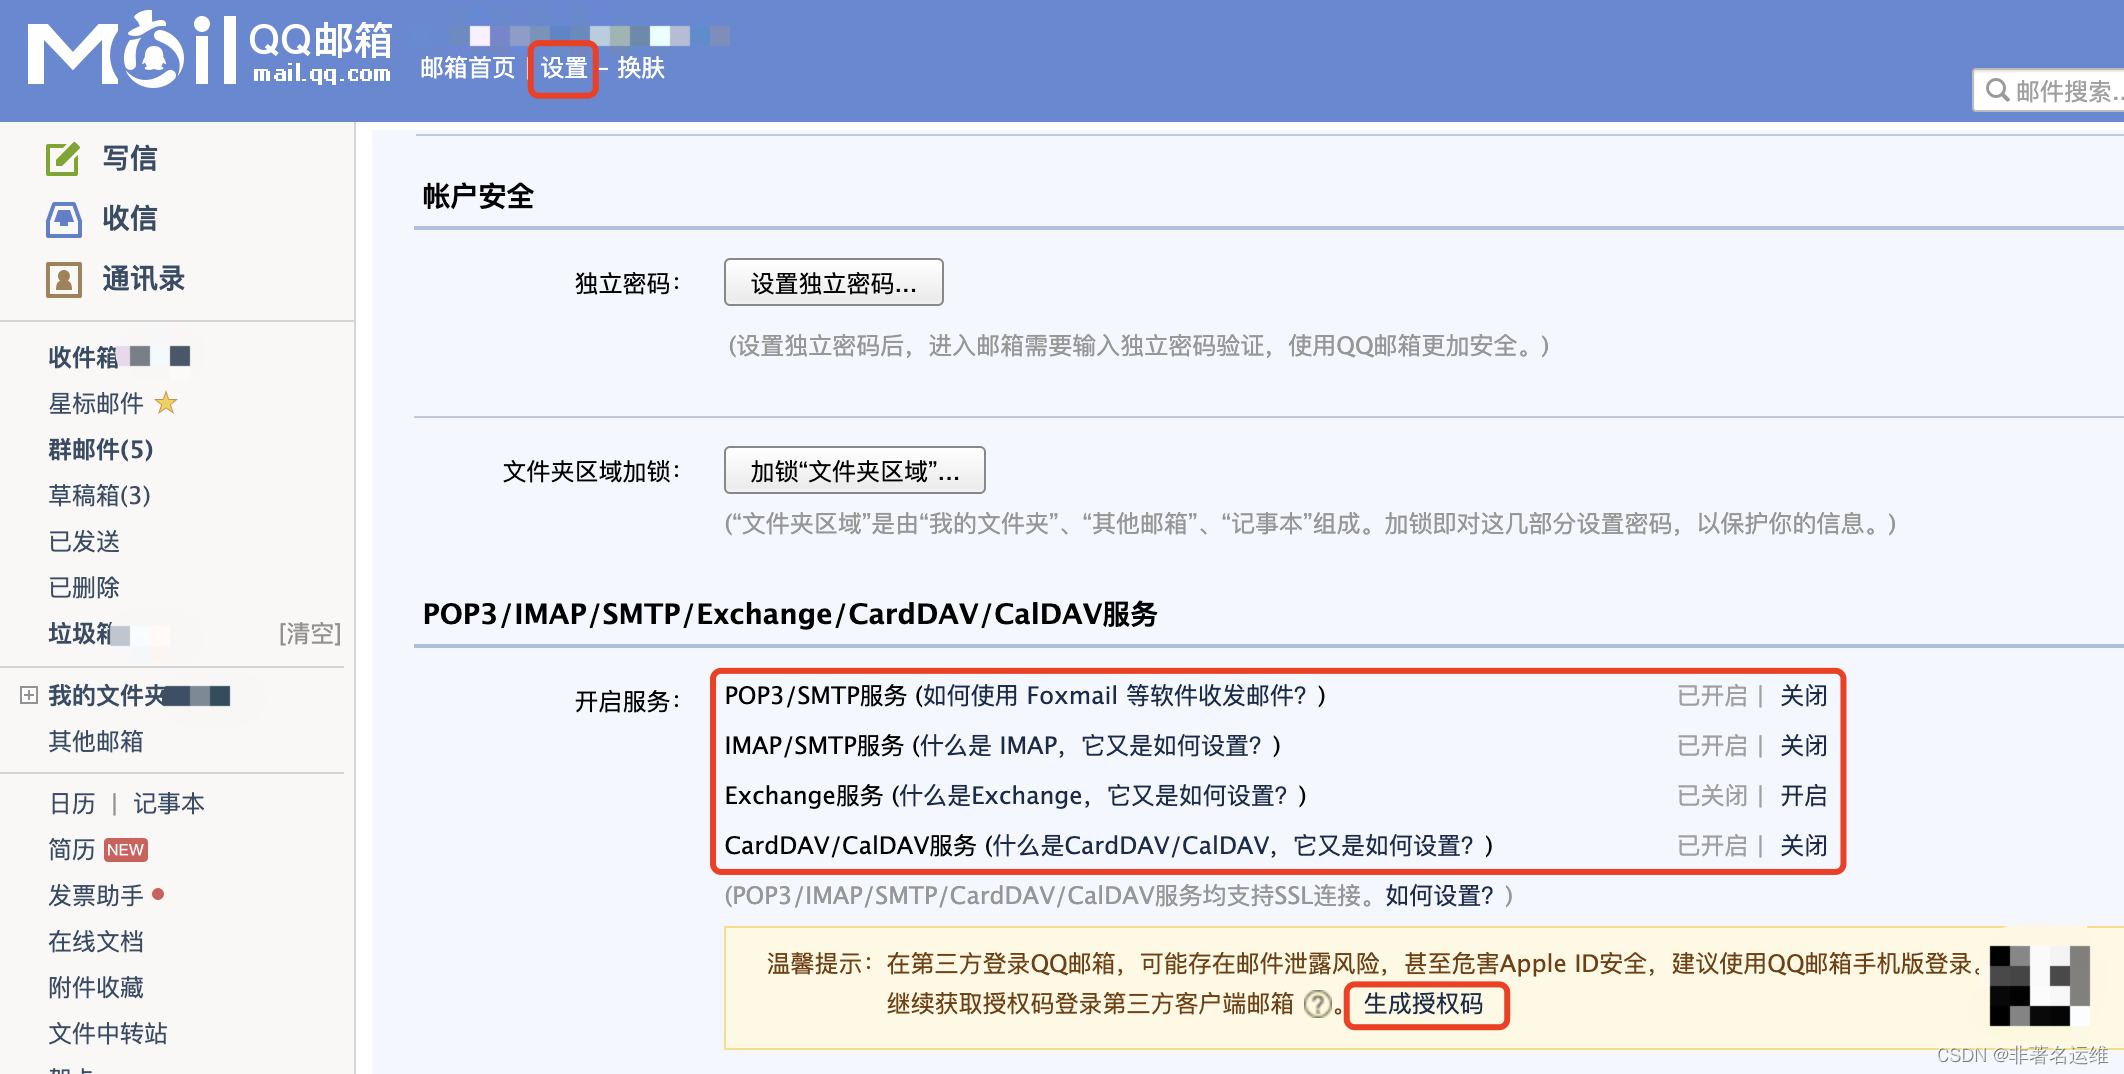Open the 发票助手 invoice helper

(x=96, y=895)
